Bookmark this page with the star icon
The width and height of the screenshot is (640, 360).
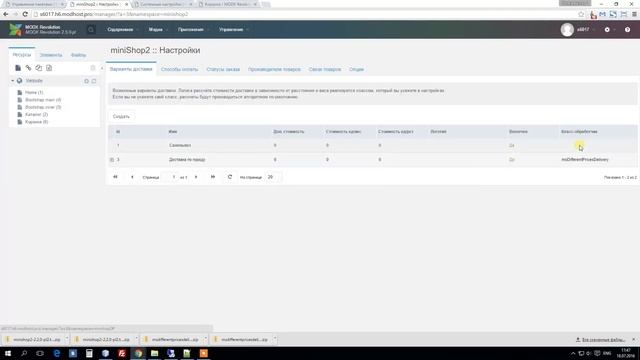pyautogui.click(x=581, y=14)
